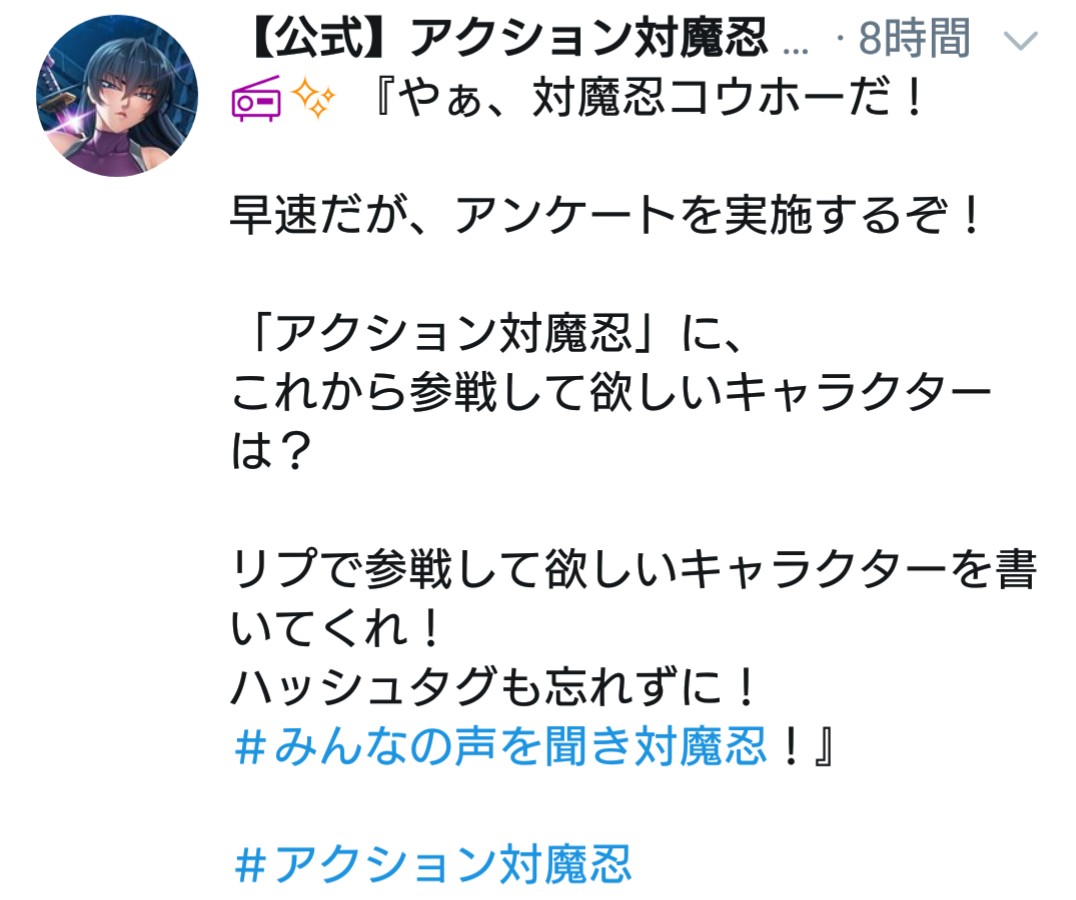
Task: Click the orange sparkles emoji
Action: coord(314,99)
